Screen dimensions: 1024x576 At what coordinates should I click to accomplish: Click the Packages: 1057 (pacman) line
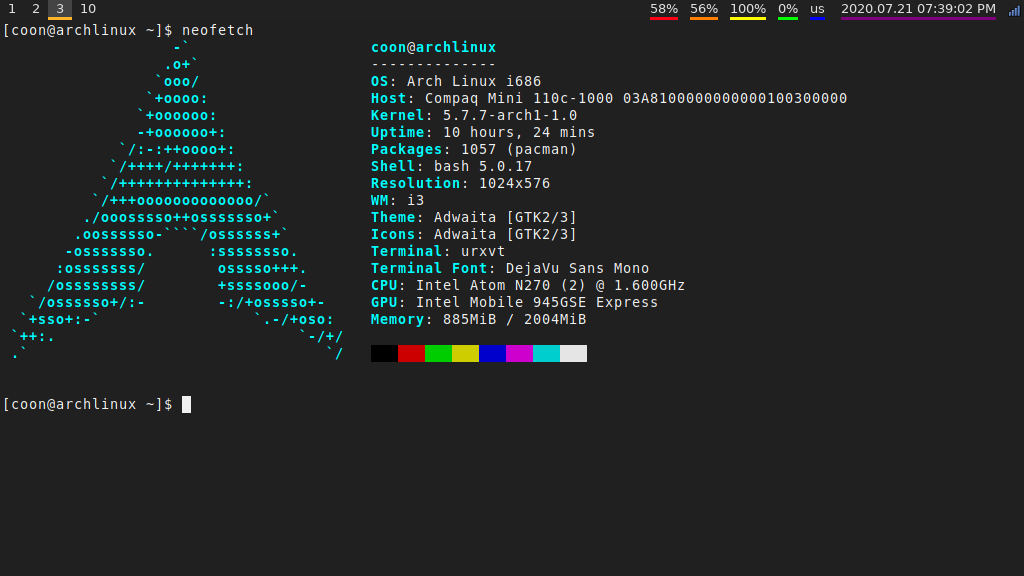tap(474, 149)
